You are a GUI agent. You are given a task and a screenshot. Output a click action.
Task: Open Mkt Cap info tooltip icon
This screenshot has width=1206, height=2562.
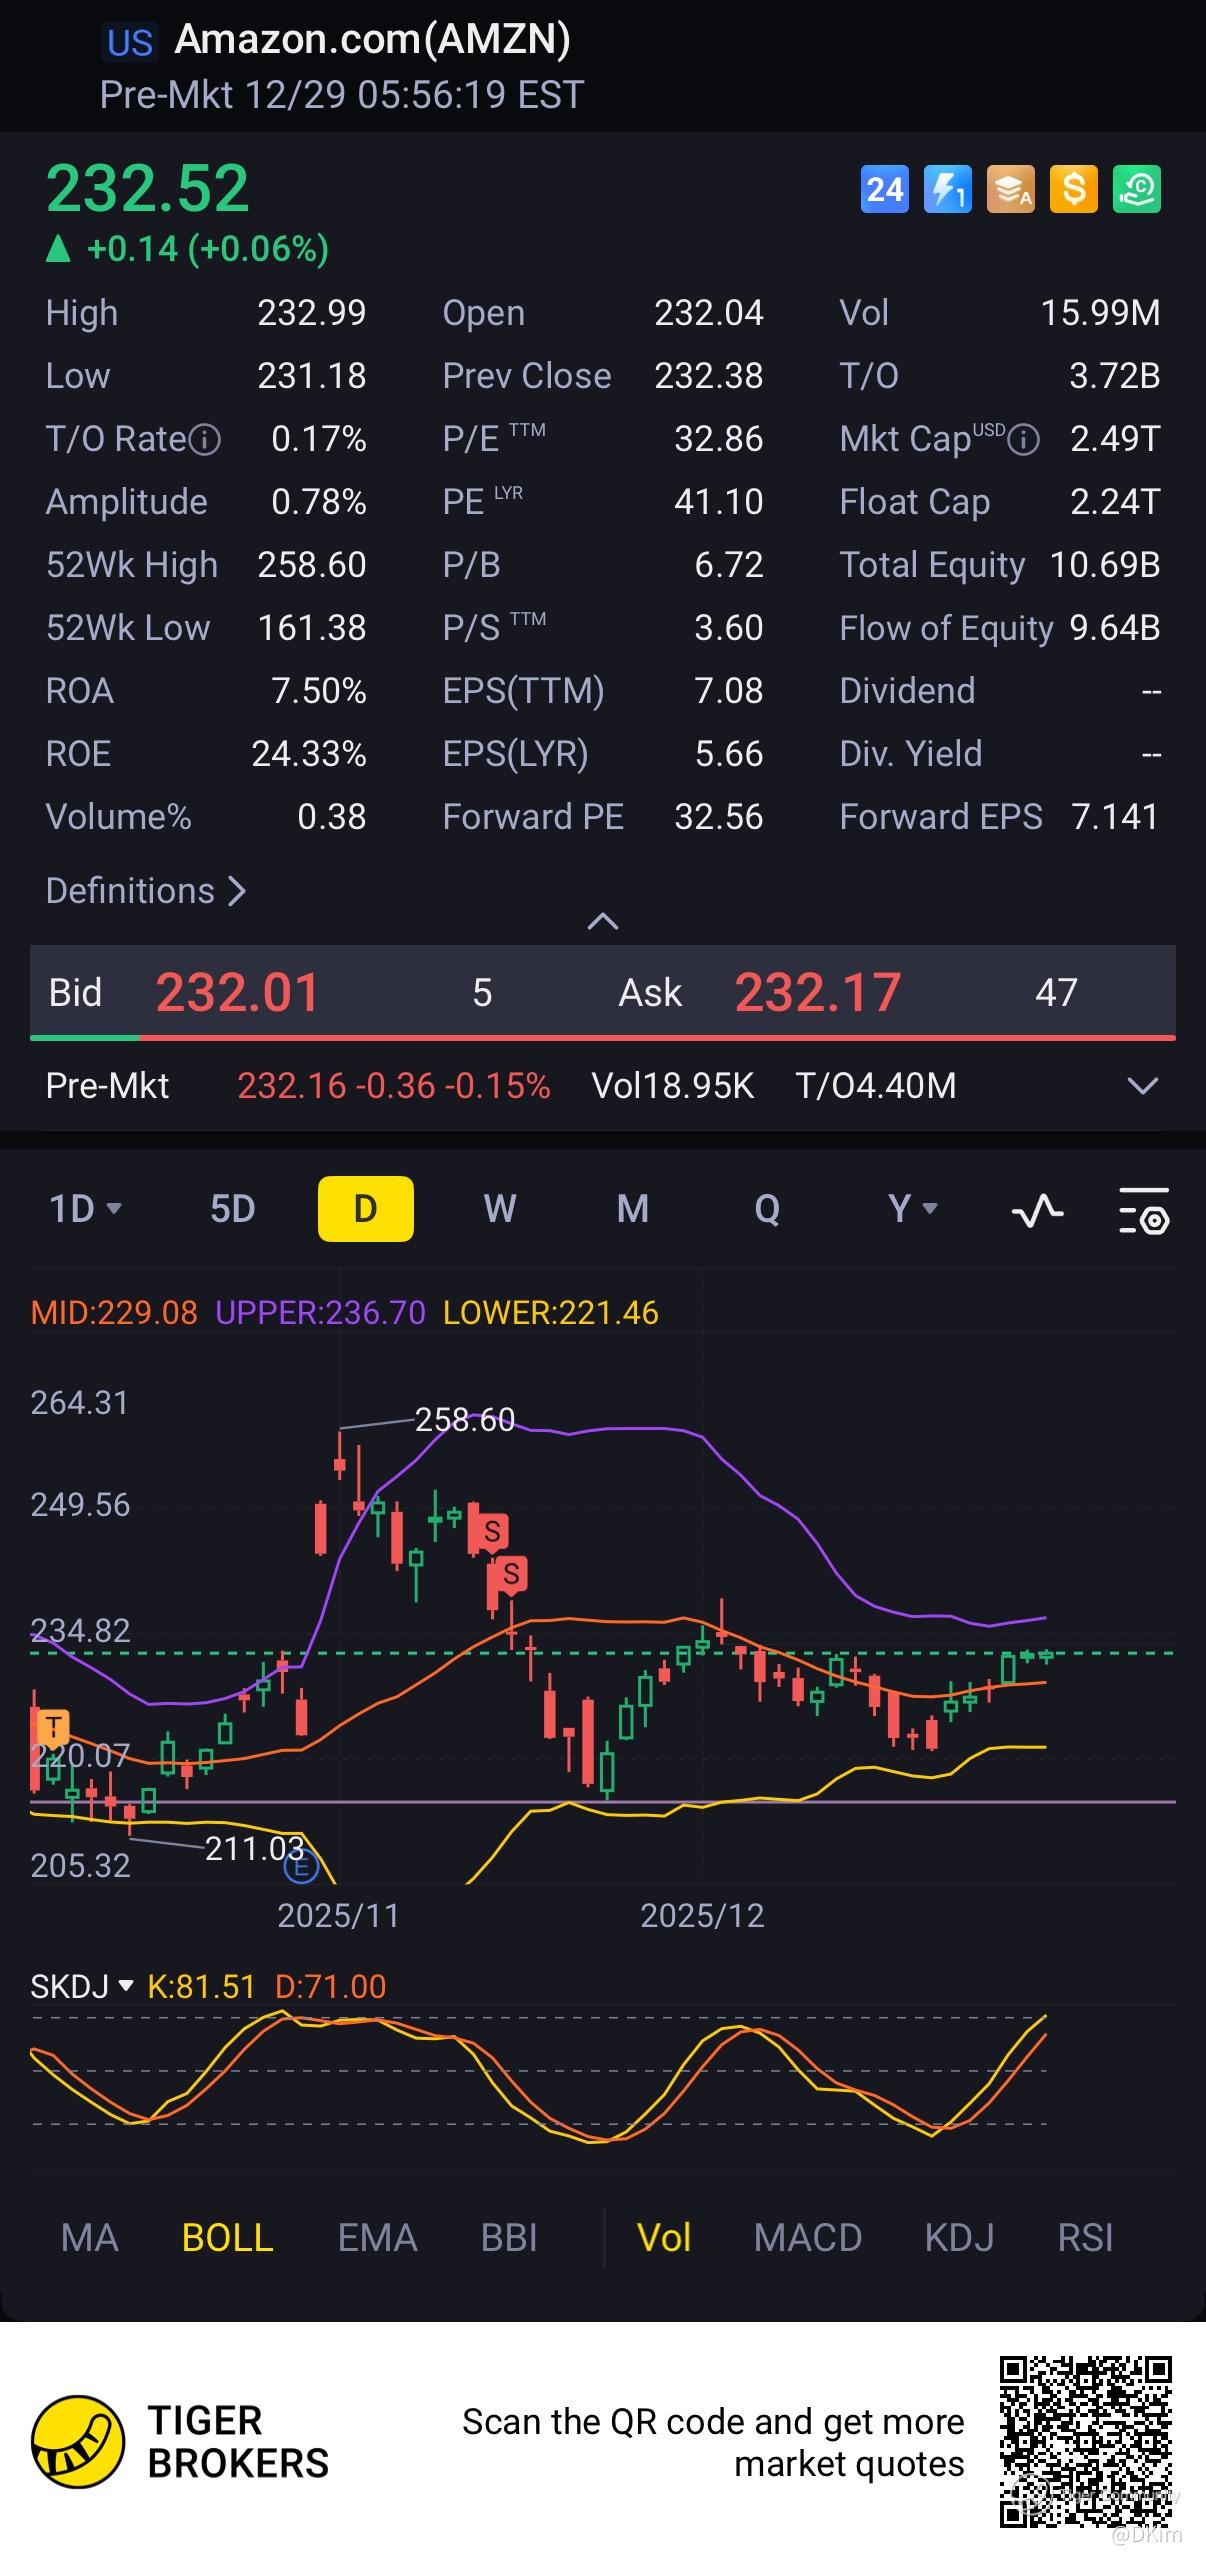coord(1023,440)
